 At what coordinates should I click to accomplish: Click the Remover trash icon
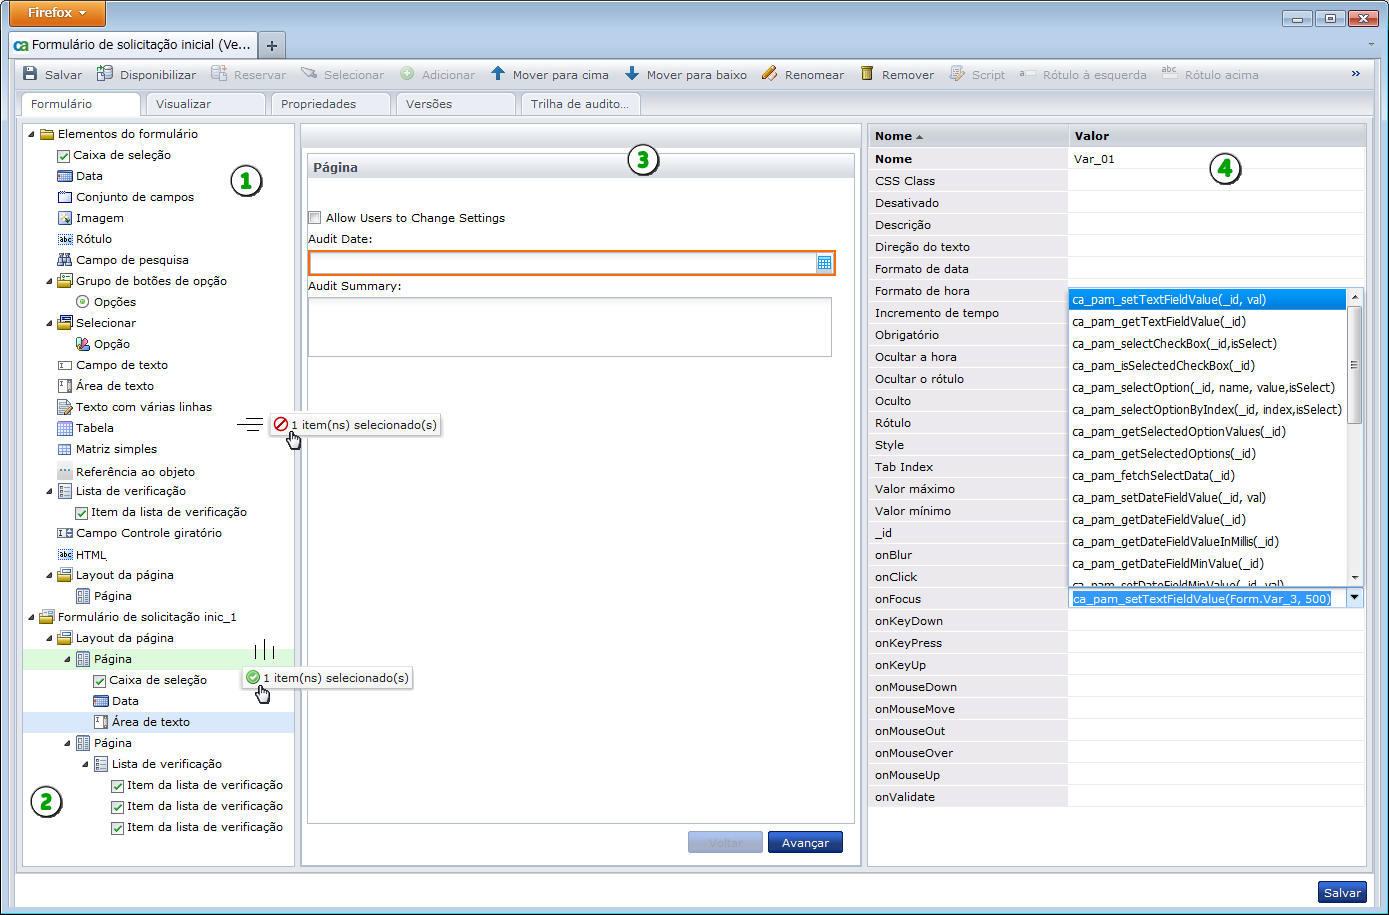pos(867,74)
